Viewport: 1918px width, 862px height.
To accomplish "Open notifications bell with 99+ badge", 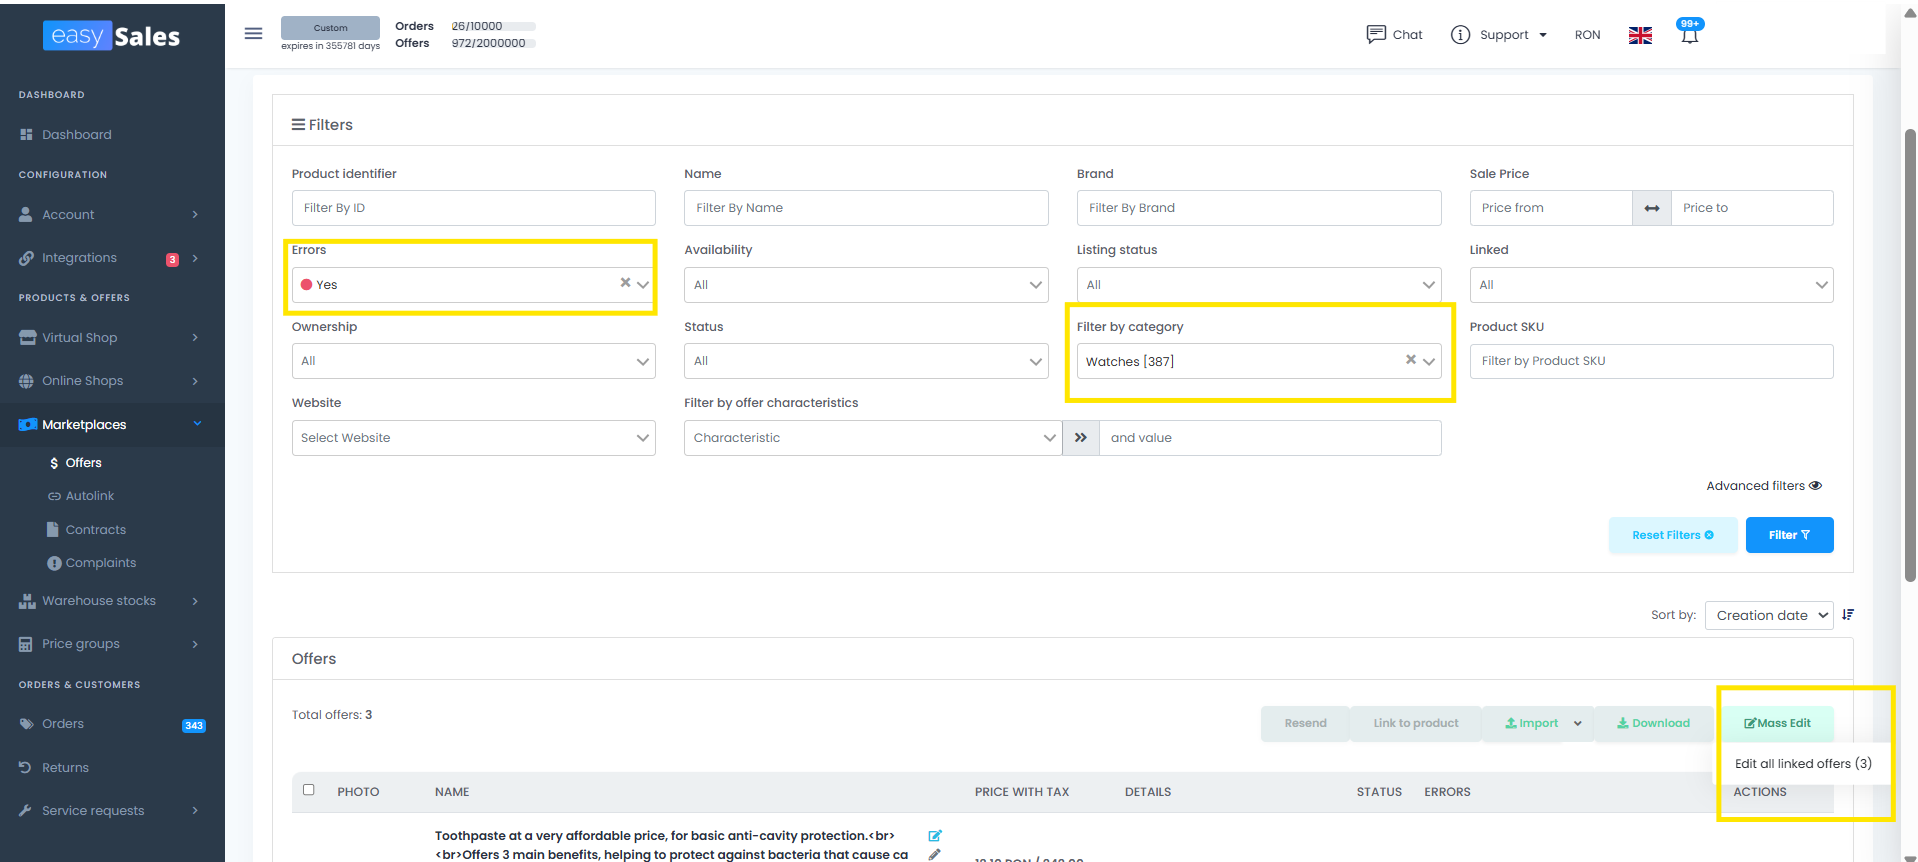I will pos(1689,33).
